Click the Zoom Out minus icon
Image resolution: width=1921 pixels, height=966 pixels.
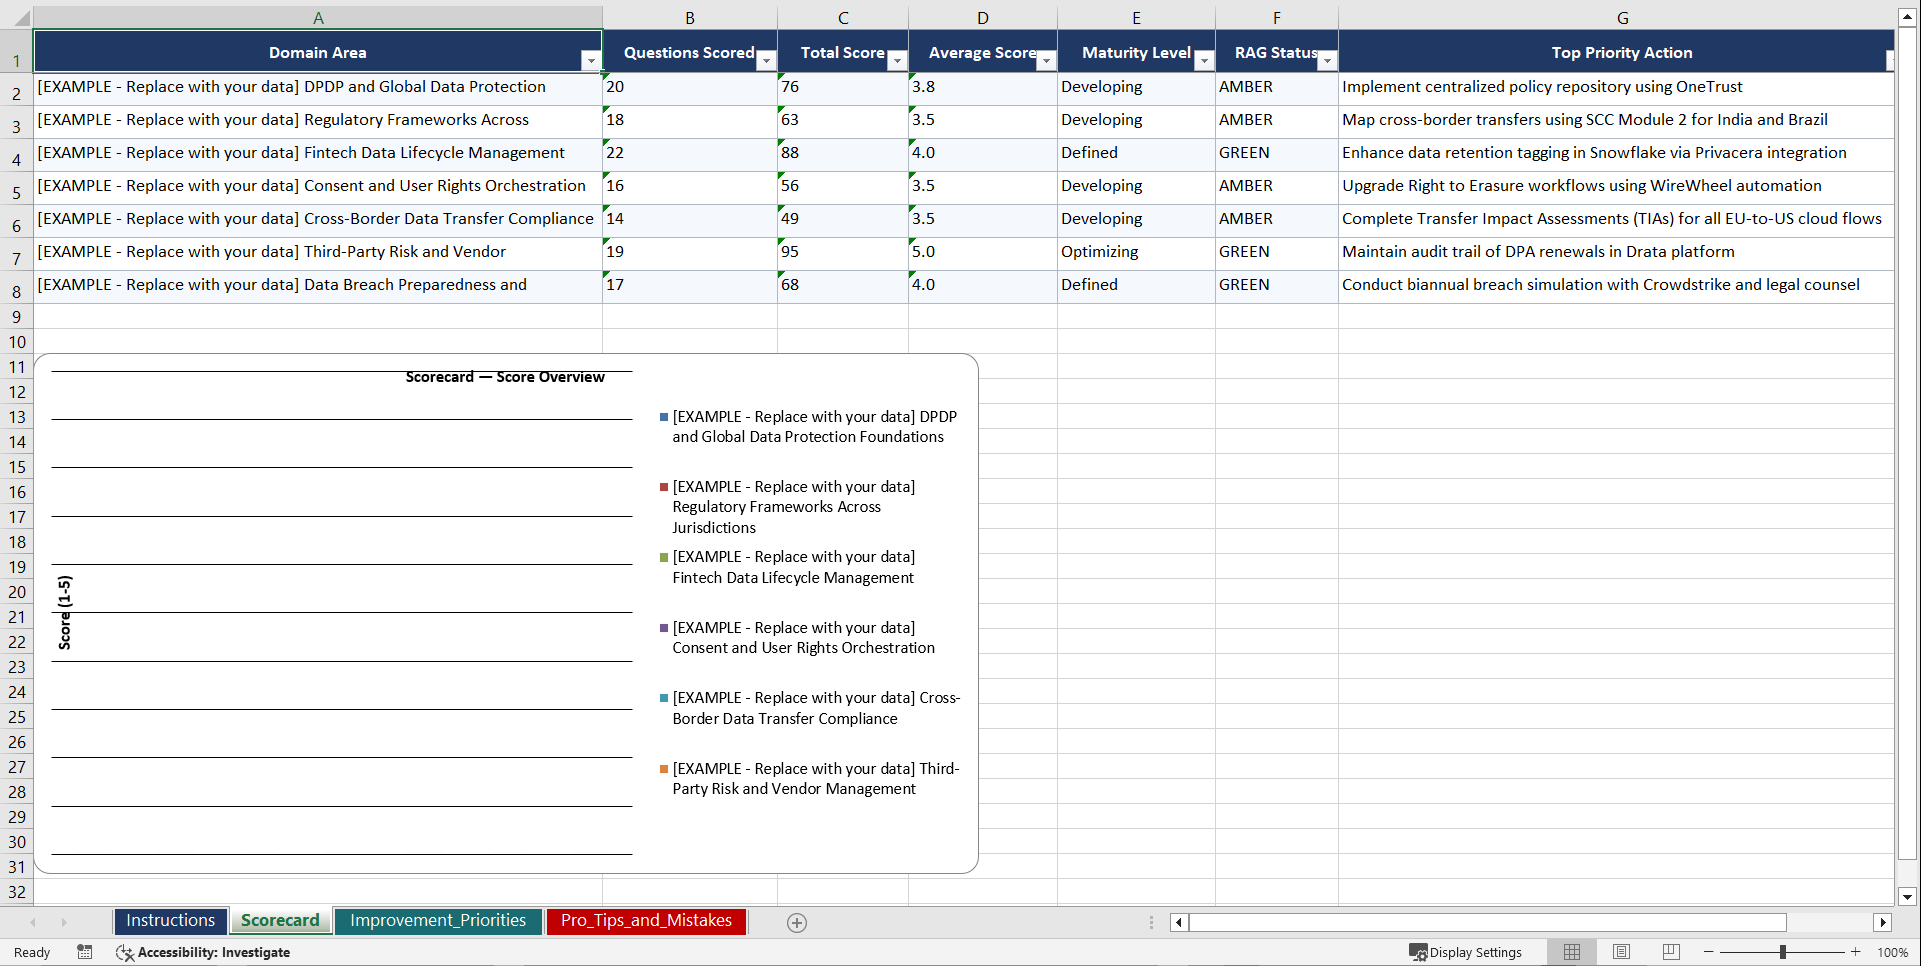click(x=1708, y=952)
